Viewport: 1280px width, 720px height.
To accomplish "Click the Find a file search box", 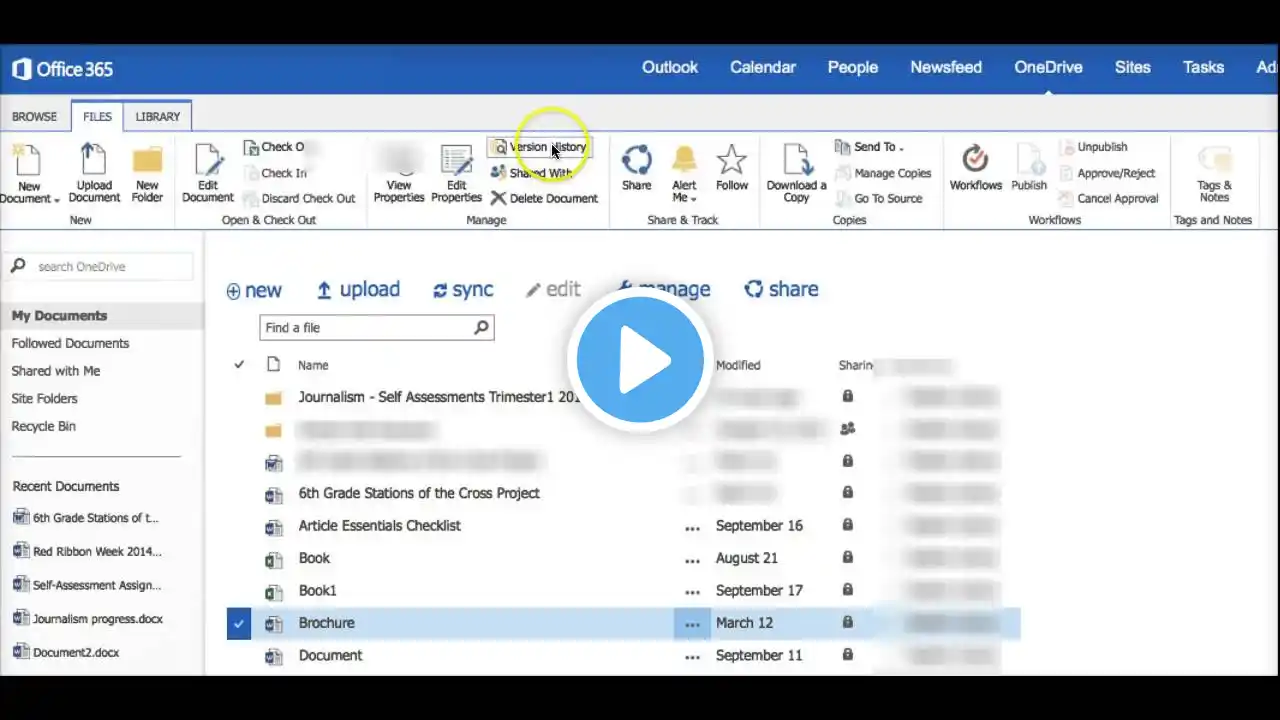I will coord(366,328).
